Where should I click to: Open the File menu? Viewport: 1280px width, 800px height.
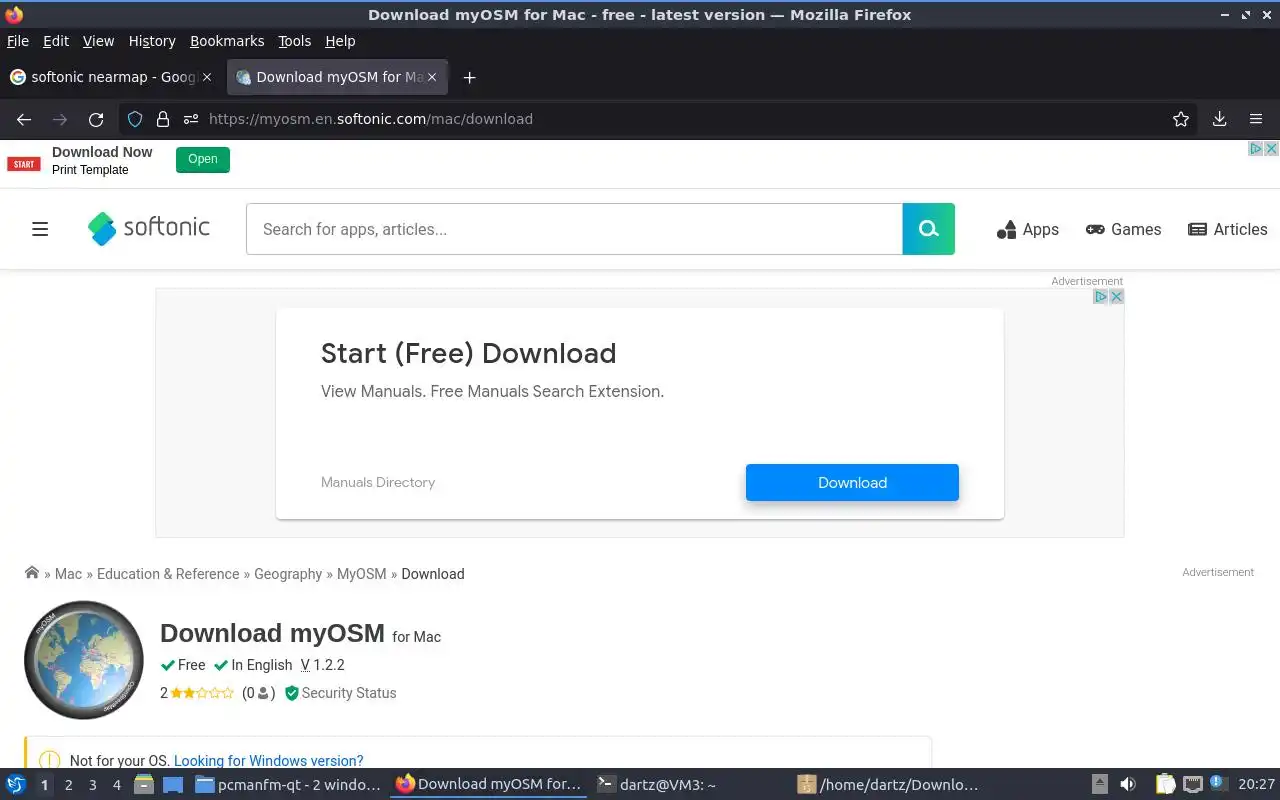pos(18,41)
